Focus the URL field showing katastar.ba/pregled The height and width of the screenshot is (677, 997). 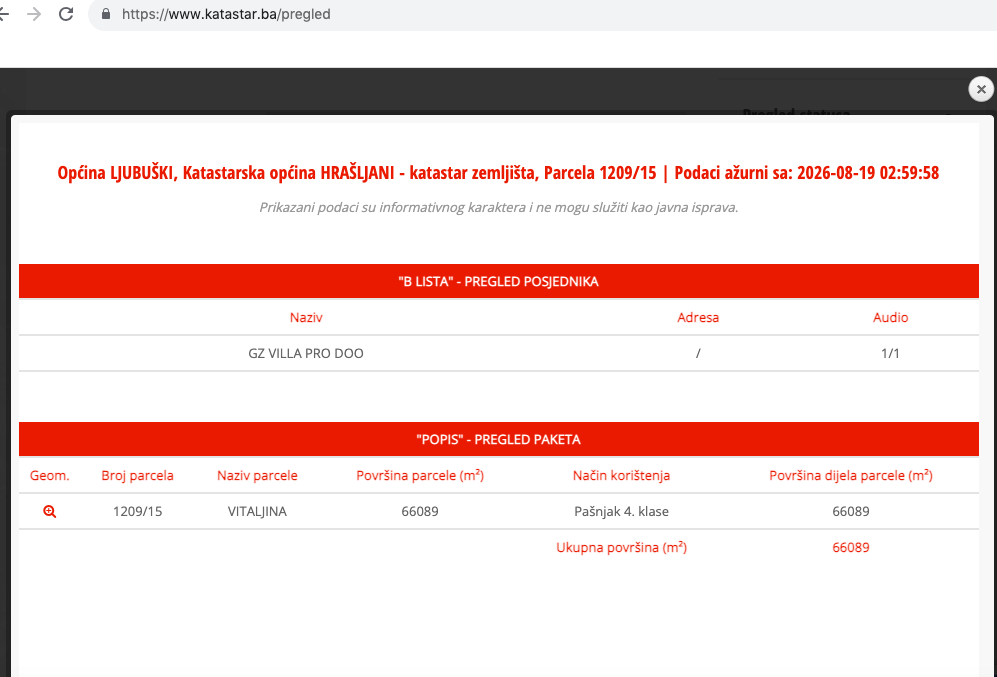[540, 14]
